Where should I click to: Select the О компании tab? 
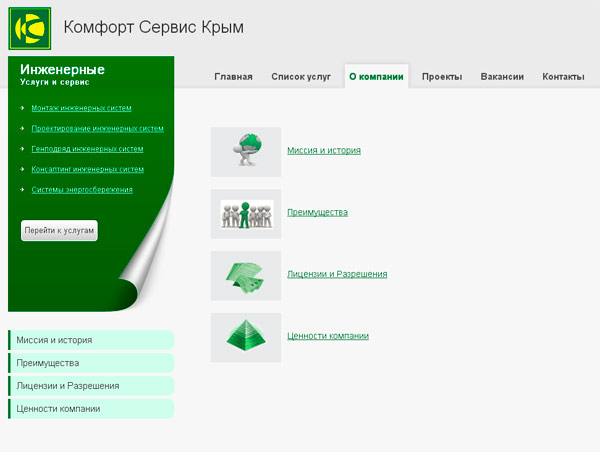[376, 77]
